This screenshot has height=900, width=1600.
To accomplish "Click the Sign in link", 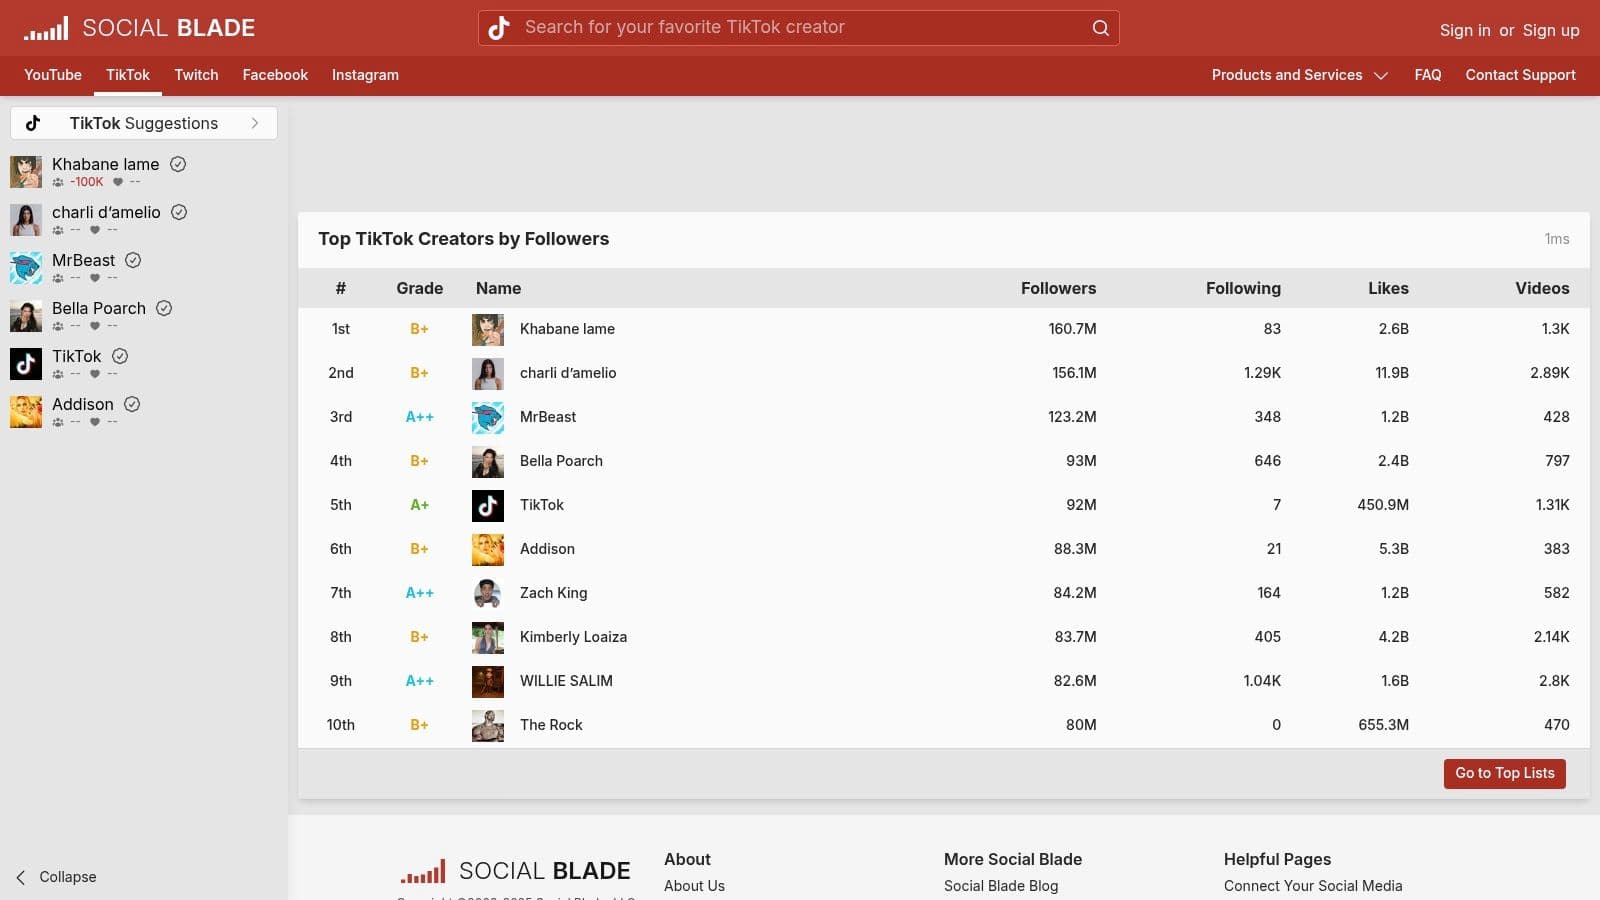I will pyautogui.click(x=1464, y=30).
